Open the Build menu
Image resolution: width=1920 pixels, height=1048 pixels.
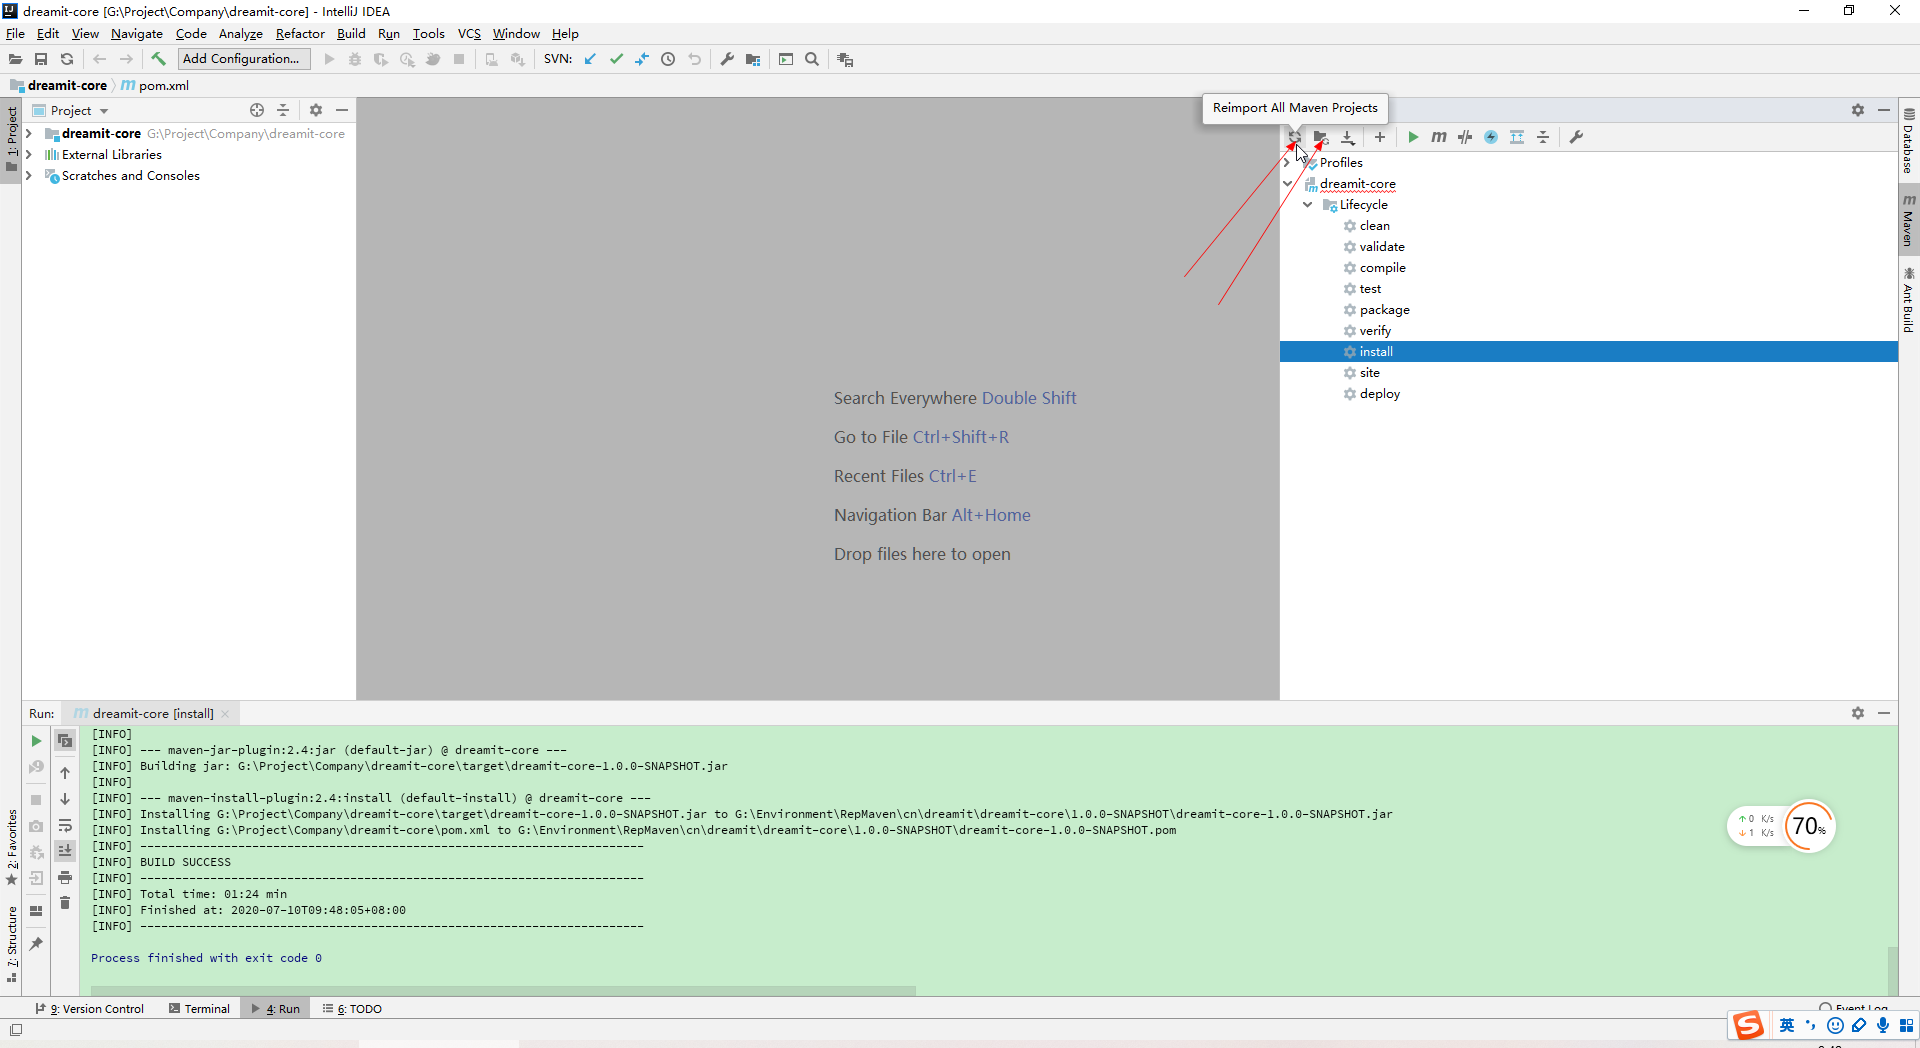pos(351,33)
